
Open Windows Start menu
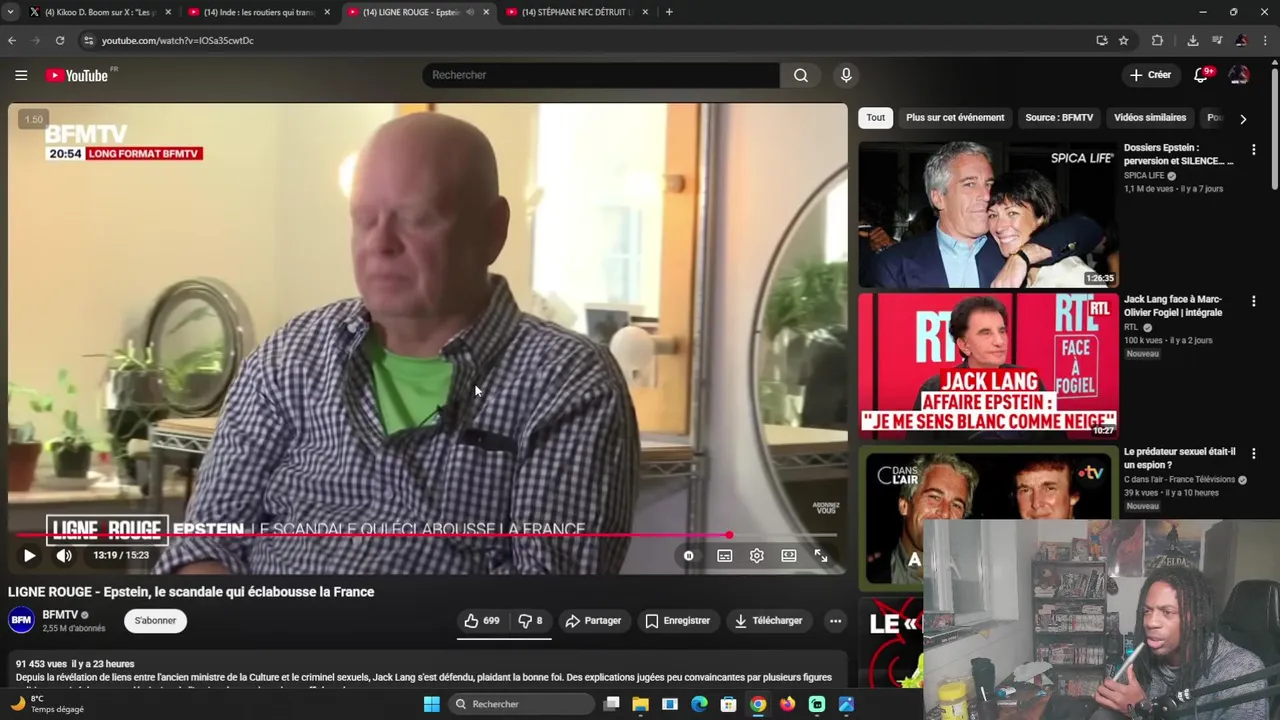pos(432,704)
